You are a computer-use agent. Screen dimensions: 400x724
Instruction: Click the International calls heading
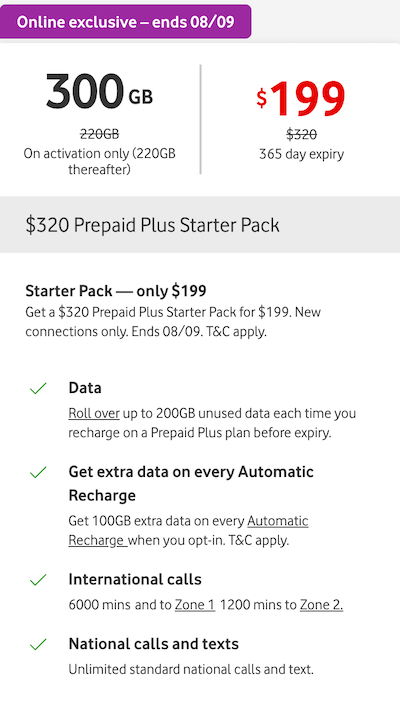(135, 579)
